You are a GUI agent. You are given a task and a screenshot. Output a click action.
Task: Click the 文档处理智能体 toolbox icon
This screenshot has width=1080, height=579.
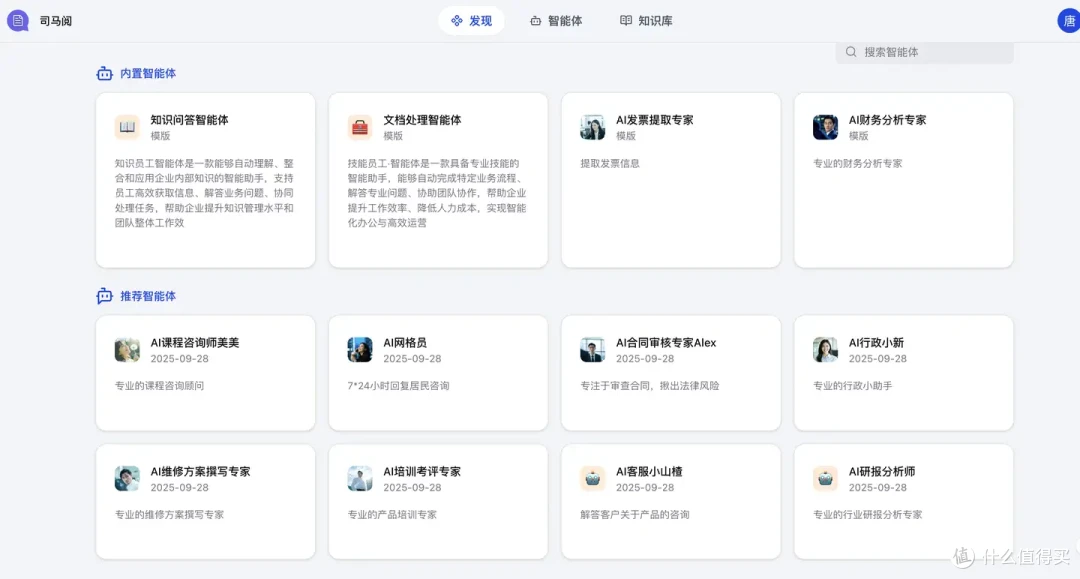(360, 127)
